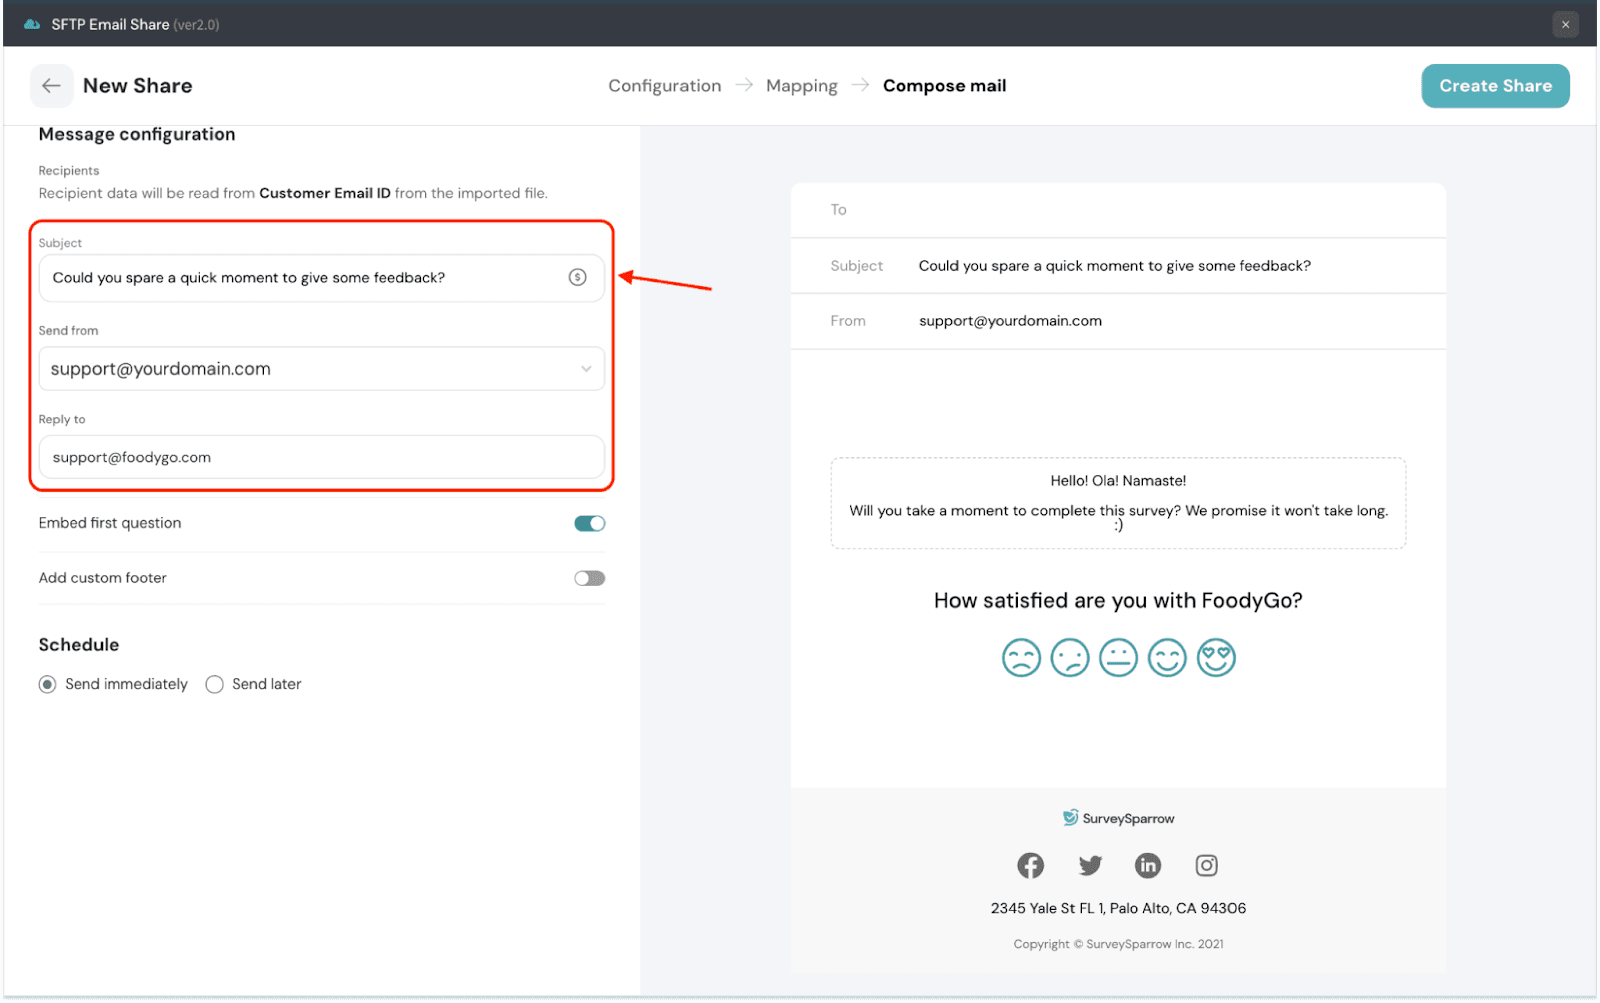Click the Twitter bird icon in footer

(x=1090, y=865)
